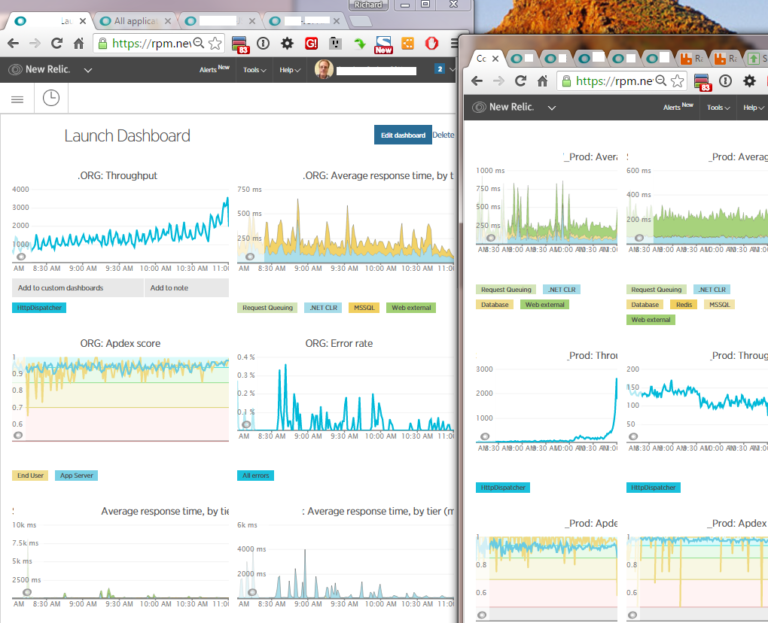Image resolution: width=768 pixels, height=623 pixels.
Task: Reload the page in the right browser window
Action: click(520, 81)
